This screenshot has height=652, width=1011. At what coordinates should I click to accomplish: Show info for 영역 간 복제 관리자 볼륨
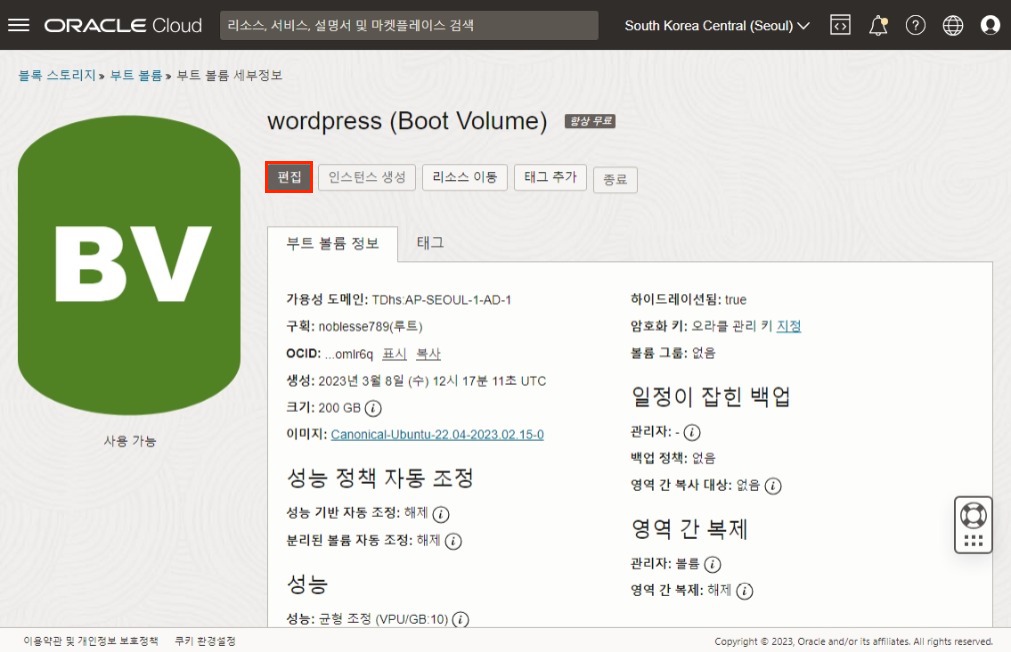click(x=712, y=564)
